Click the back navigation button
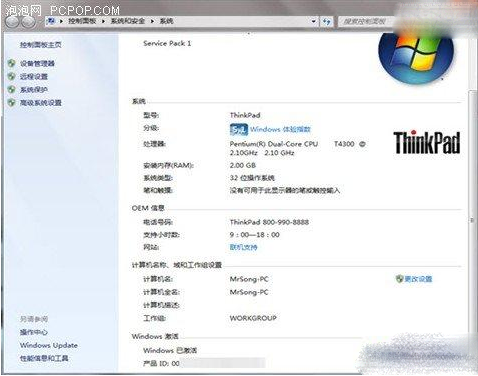 tap(13, 22)
